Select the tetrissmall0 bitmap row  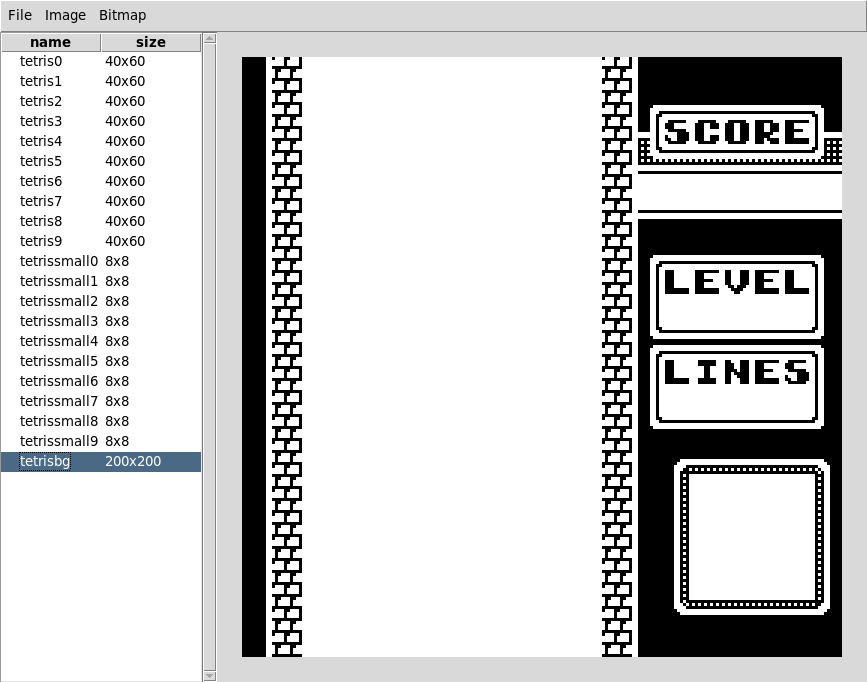pyautogui.click(x=101, y=261)
